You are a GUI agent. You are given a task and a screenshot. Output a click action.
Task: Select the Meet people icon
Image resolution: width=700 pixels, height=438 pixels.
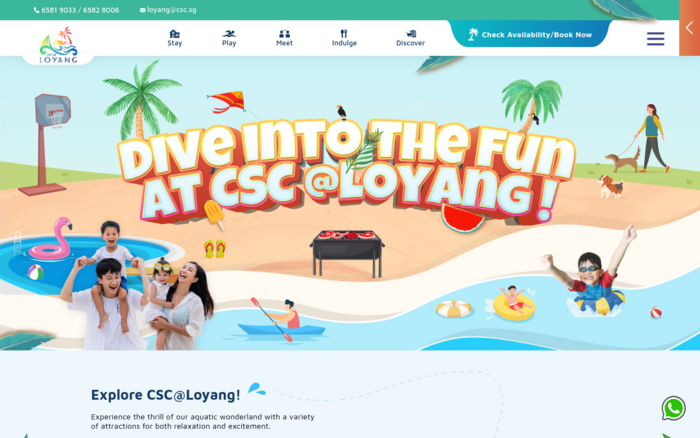pyautogui.click(x=284, y=33)
